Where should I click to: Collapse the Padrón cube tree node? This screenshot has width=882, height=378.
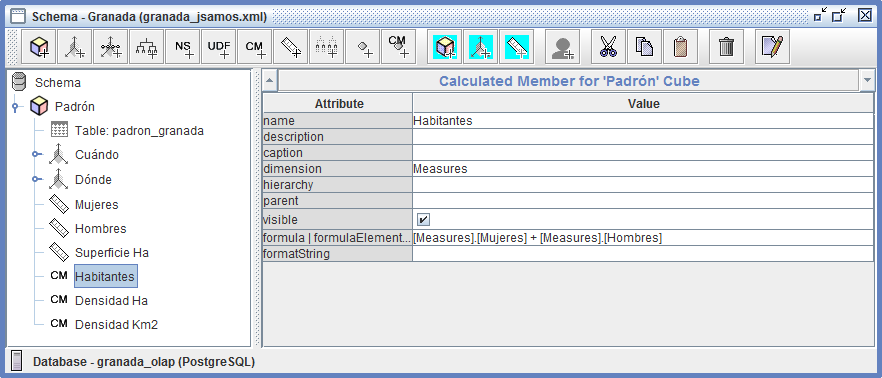15,106
